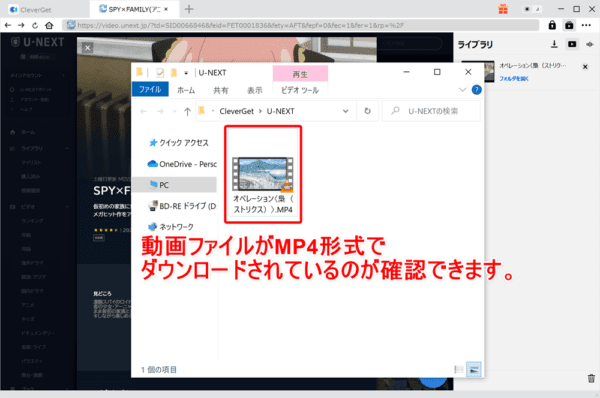Click the Explorer back arrow
Screen dimensions: 600x398
click(143, 111)
